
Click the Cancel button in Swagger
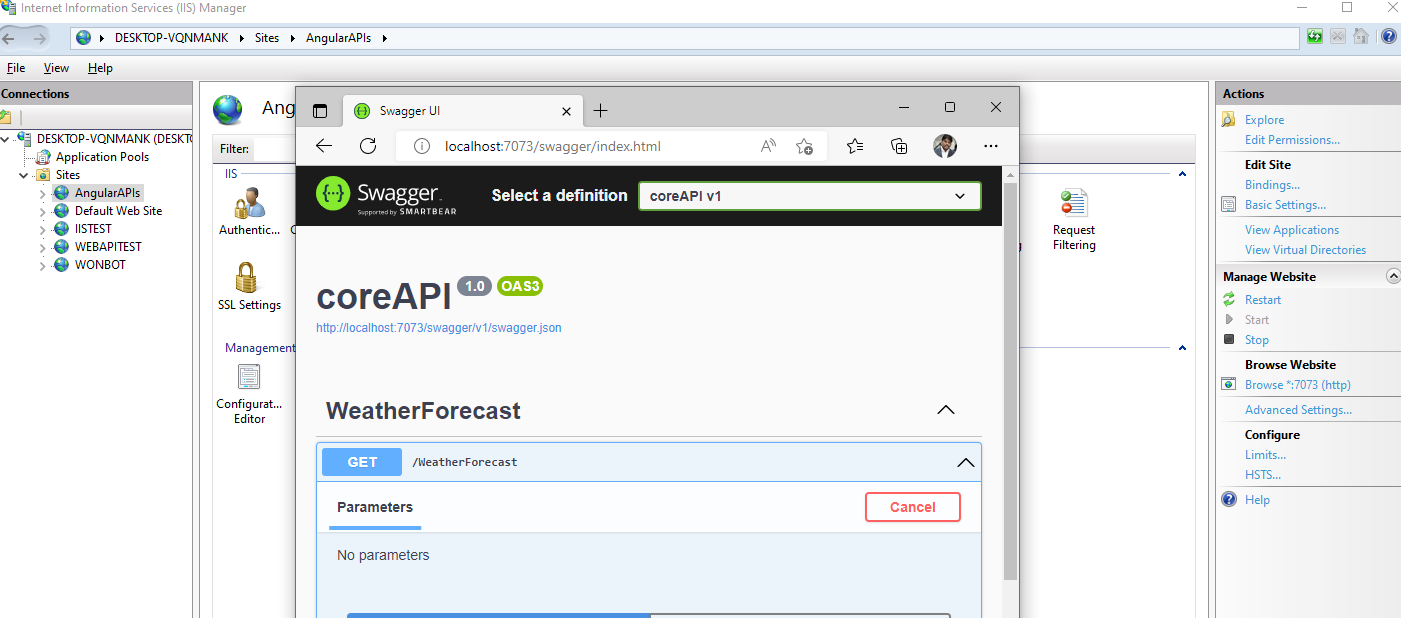[x=912, y=507]
